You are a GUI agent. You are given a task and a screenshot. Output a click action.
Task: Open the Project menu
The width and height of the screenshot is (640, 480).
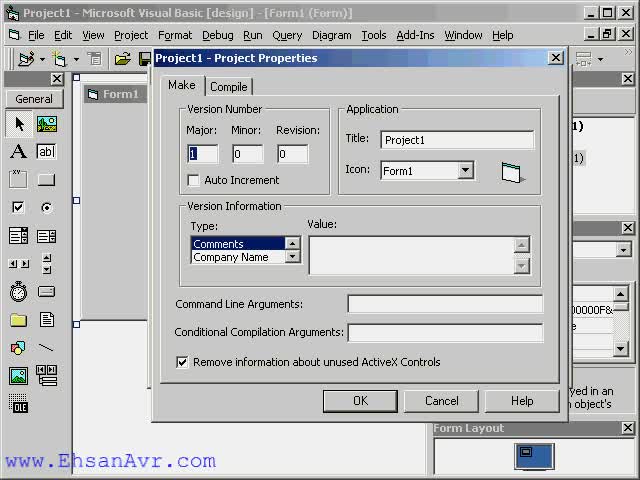click(131, 36)
